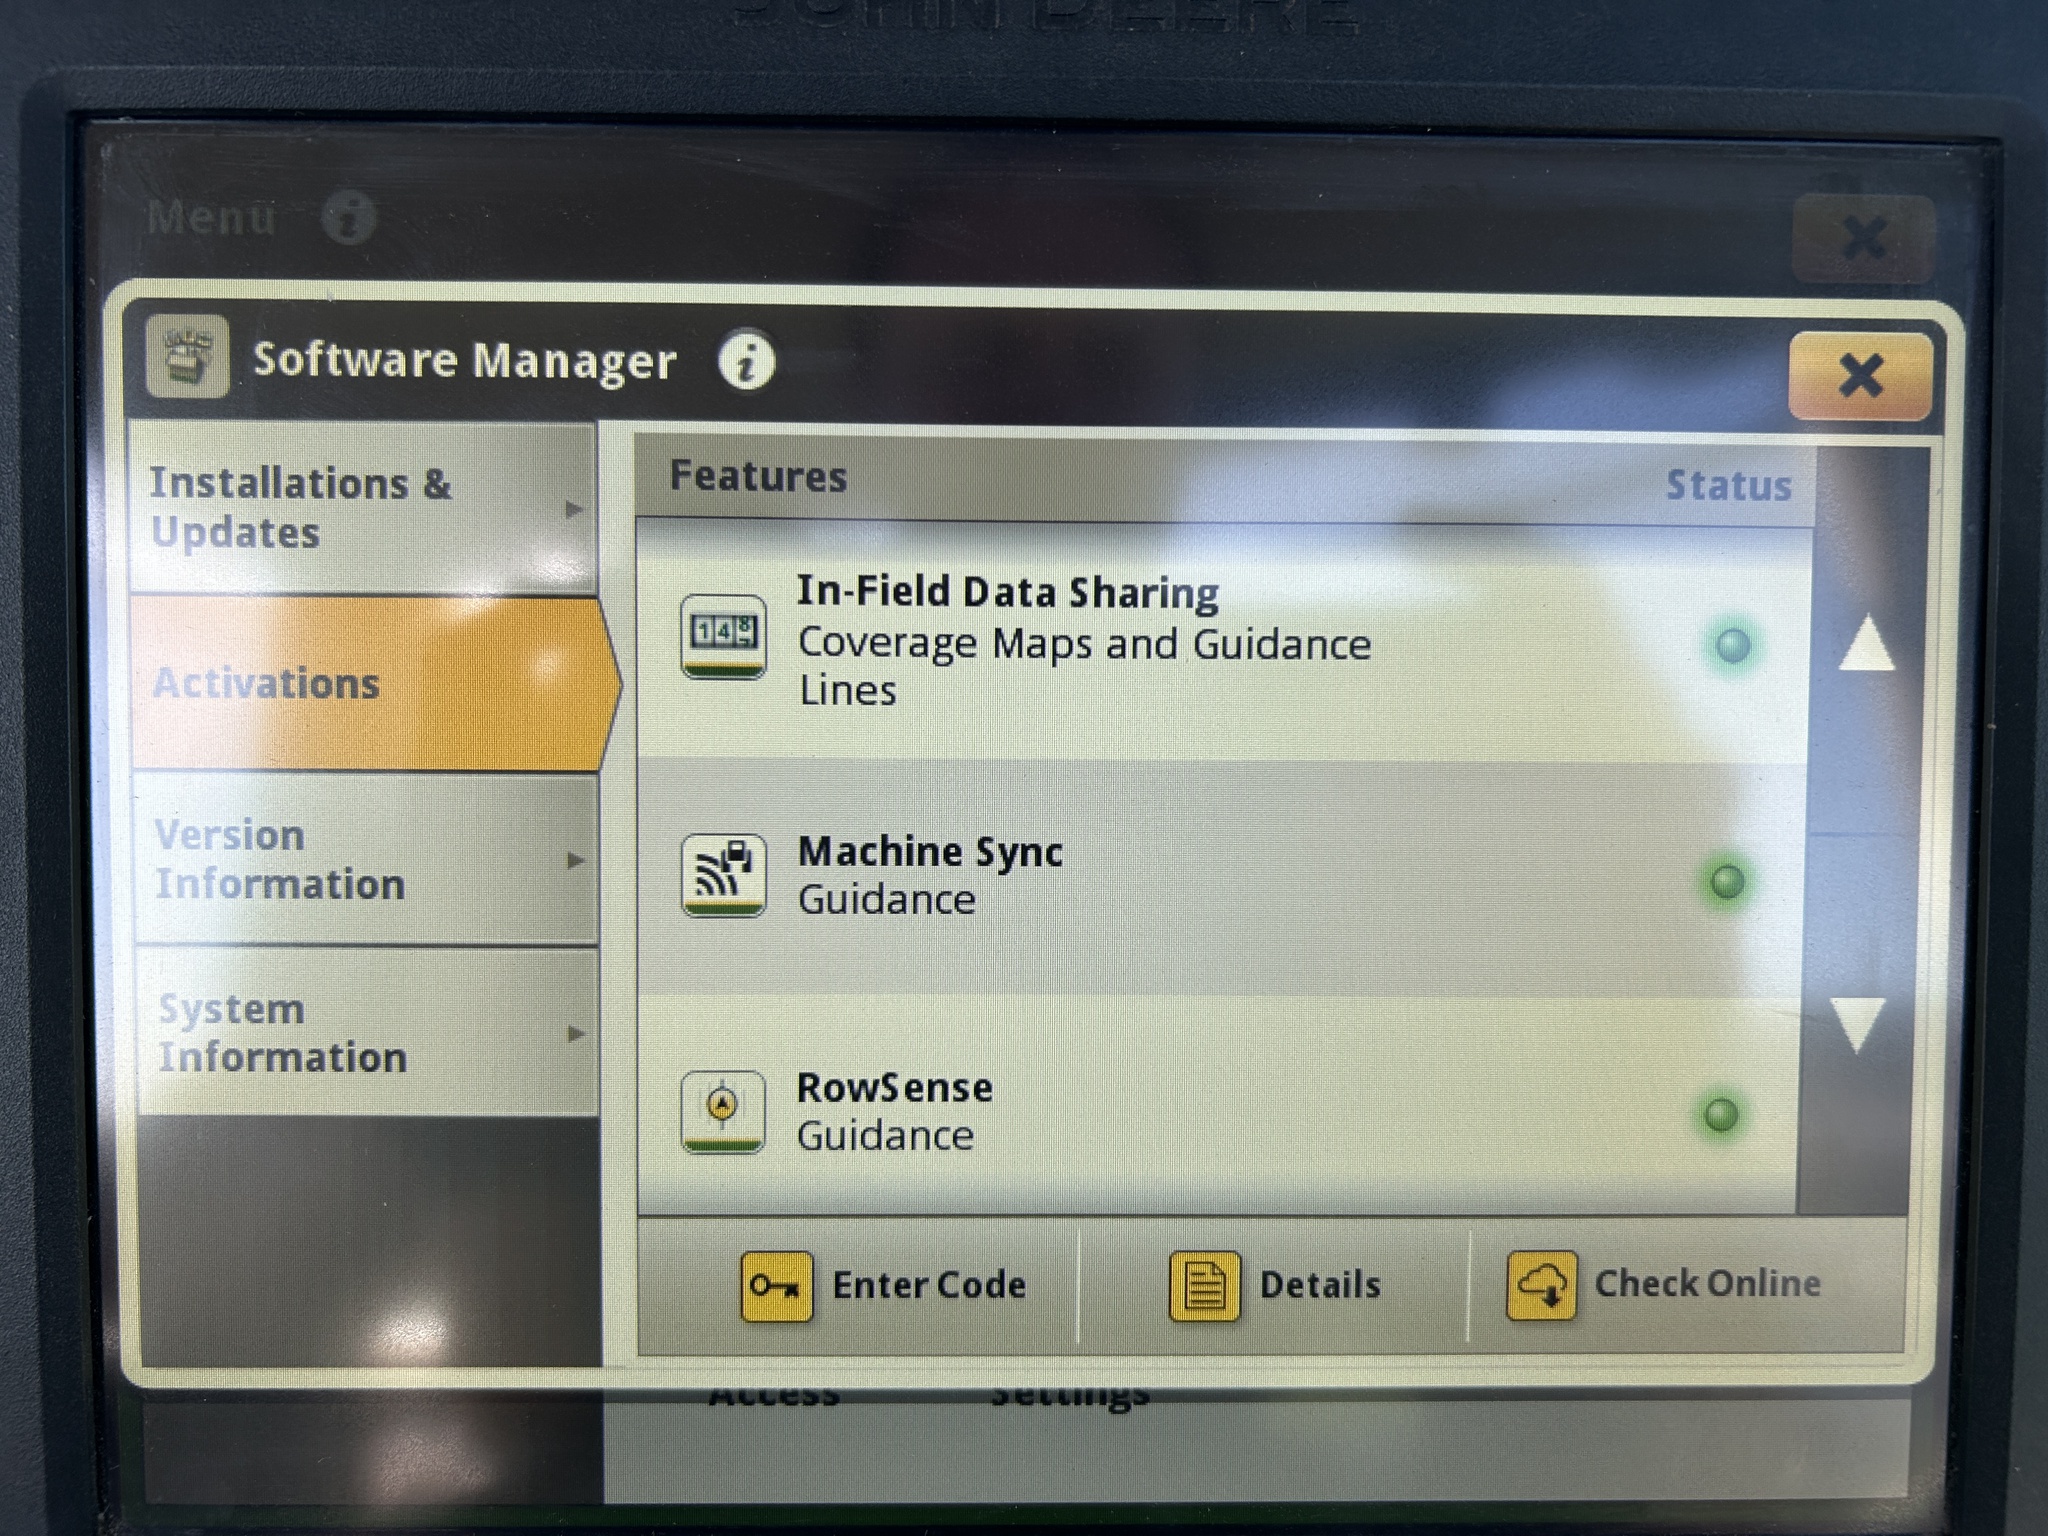
Task: Close the Software Manager window
Action: (1860, 375)
